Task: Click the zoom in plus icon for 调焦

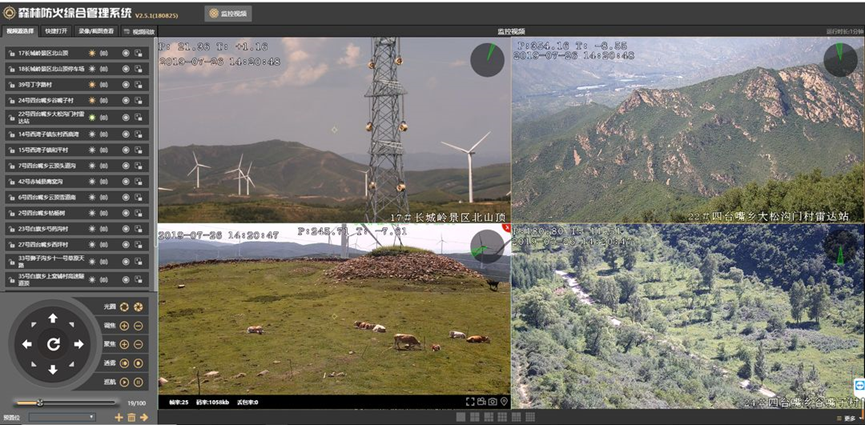Action: click(x=125, y=326)
